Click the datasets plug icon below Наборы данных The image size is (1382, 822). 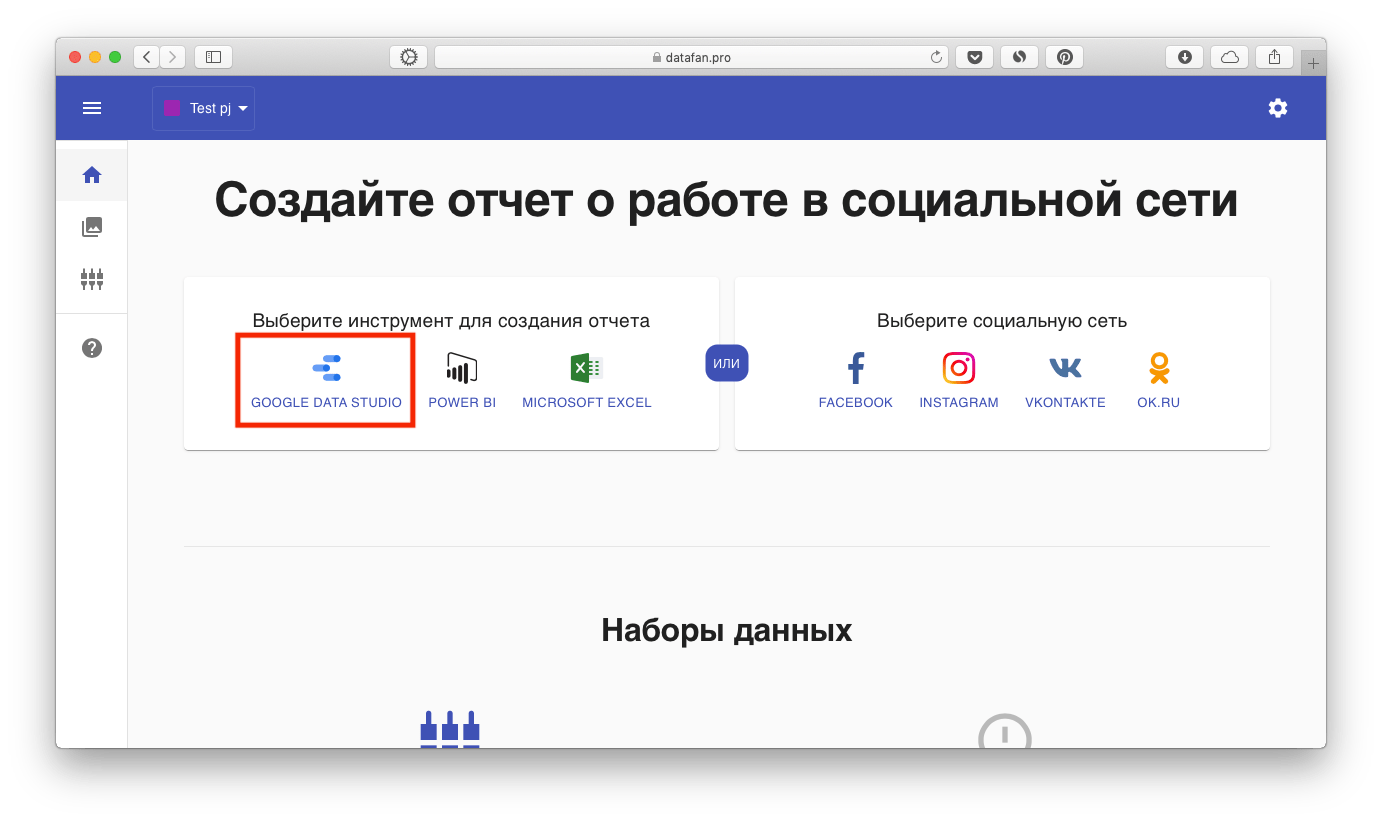click(450, 729)
